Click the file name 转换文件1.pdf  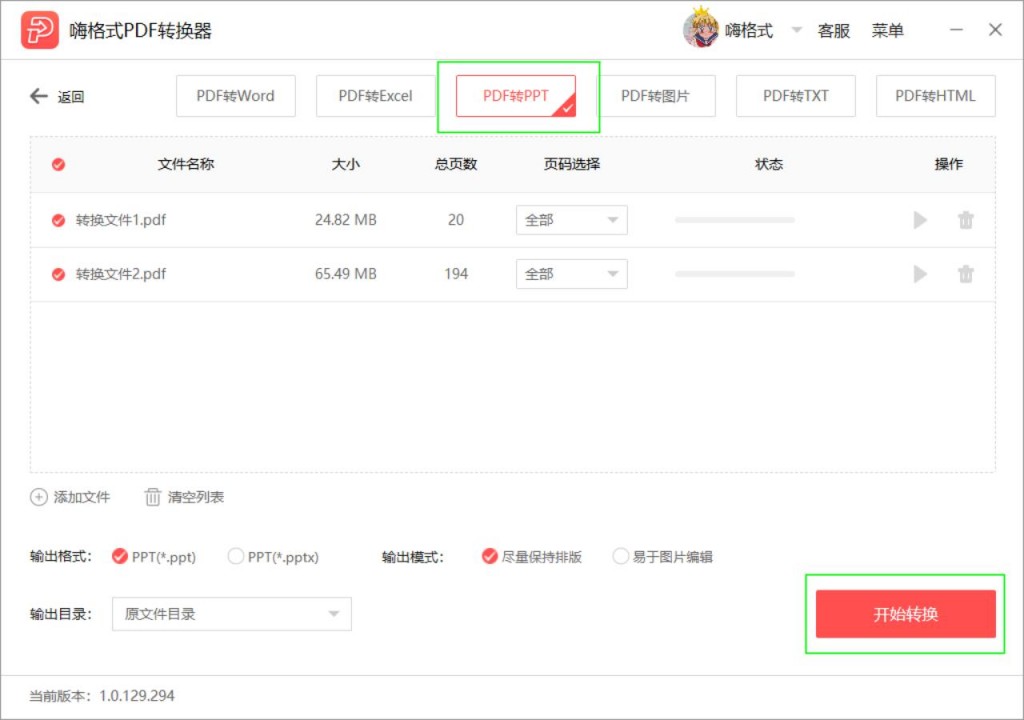tap(121, 220)
